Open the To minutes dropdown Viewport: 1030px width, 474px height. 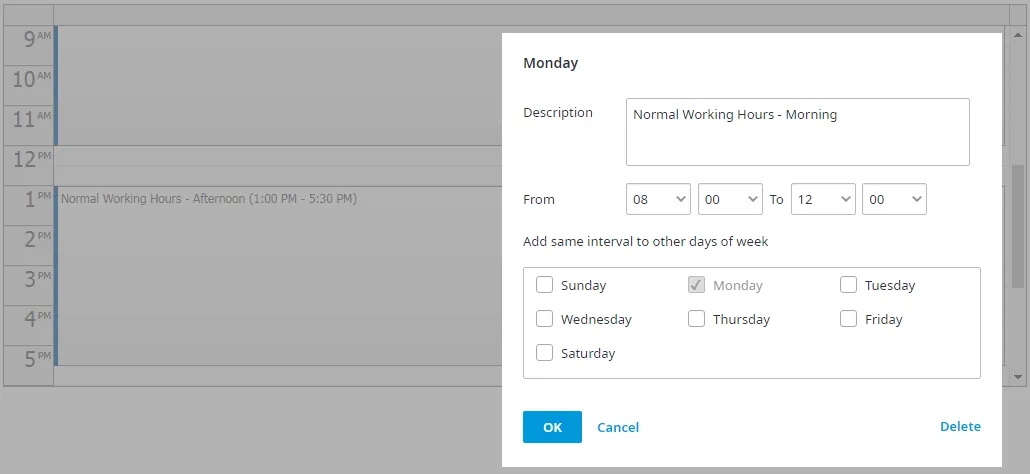tap(895, 199)
